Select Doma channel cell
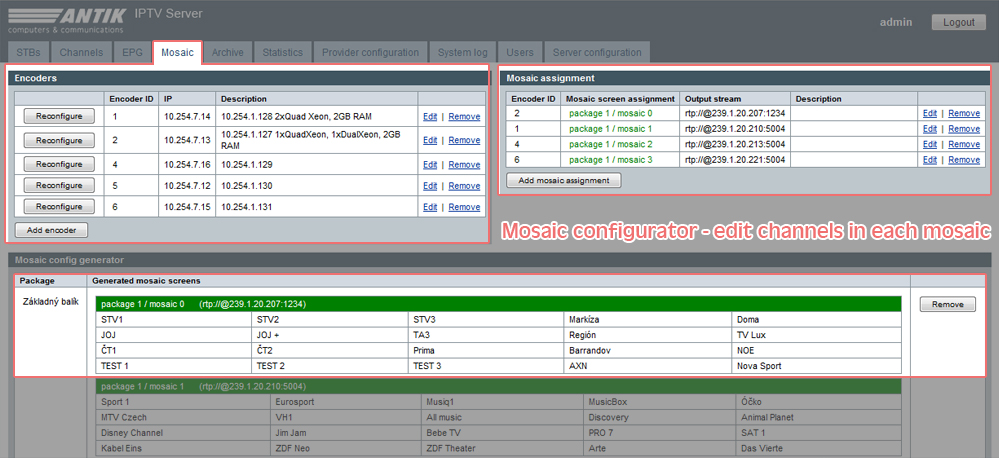The width and height of the screenshot is (999, 458). [817, 320]
